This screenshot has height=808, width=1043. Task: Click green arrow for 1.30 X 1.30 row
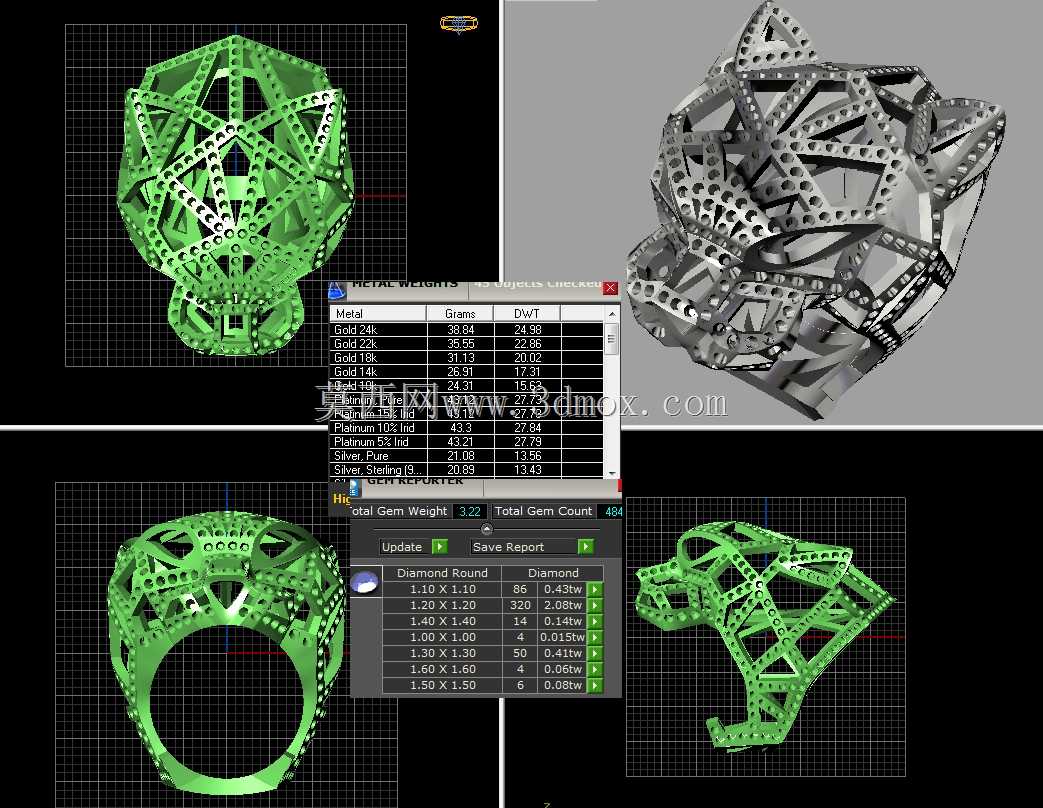pyautogui.click(x=595, y=653)
